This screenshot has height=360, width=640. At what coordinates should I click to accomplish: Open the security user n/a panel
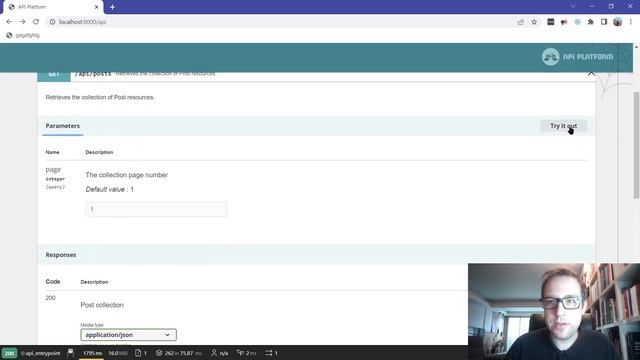220,353
